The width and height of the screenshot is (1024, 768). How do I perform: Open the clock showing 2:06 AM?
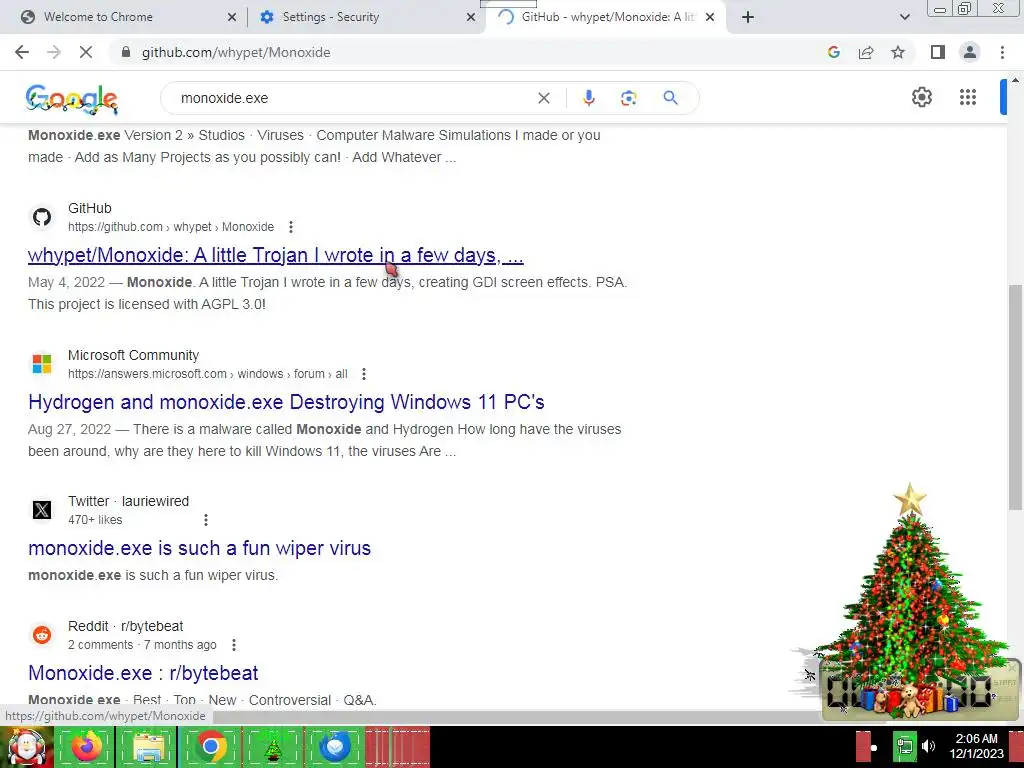pyautogui.click(x=976, y=746)
